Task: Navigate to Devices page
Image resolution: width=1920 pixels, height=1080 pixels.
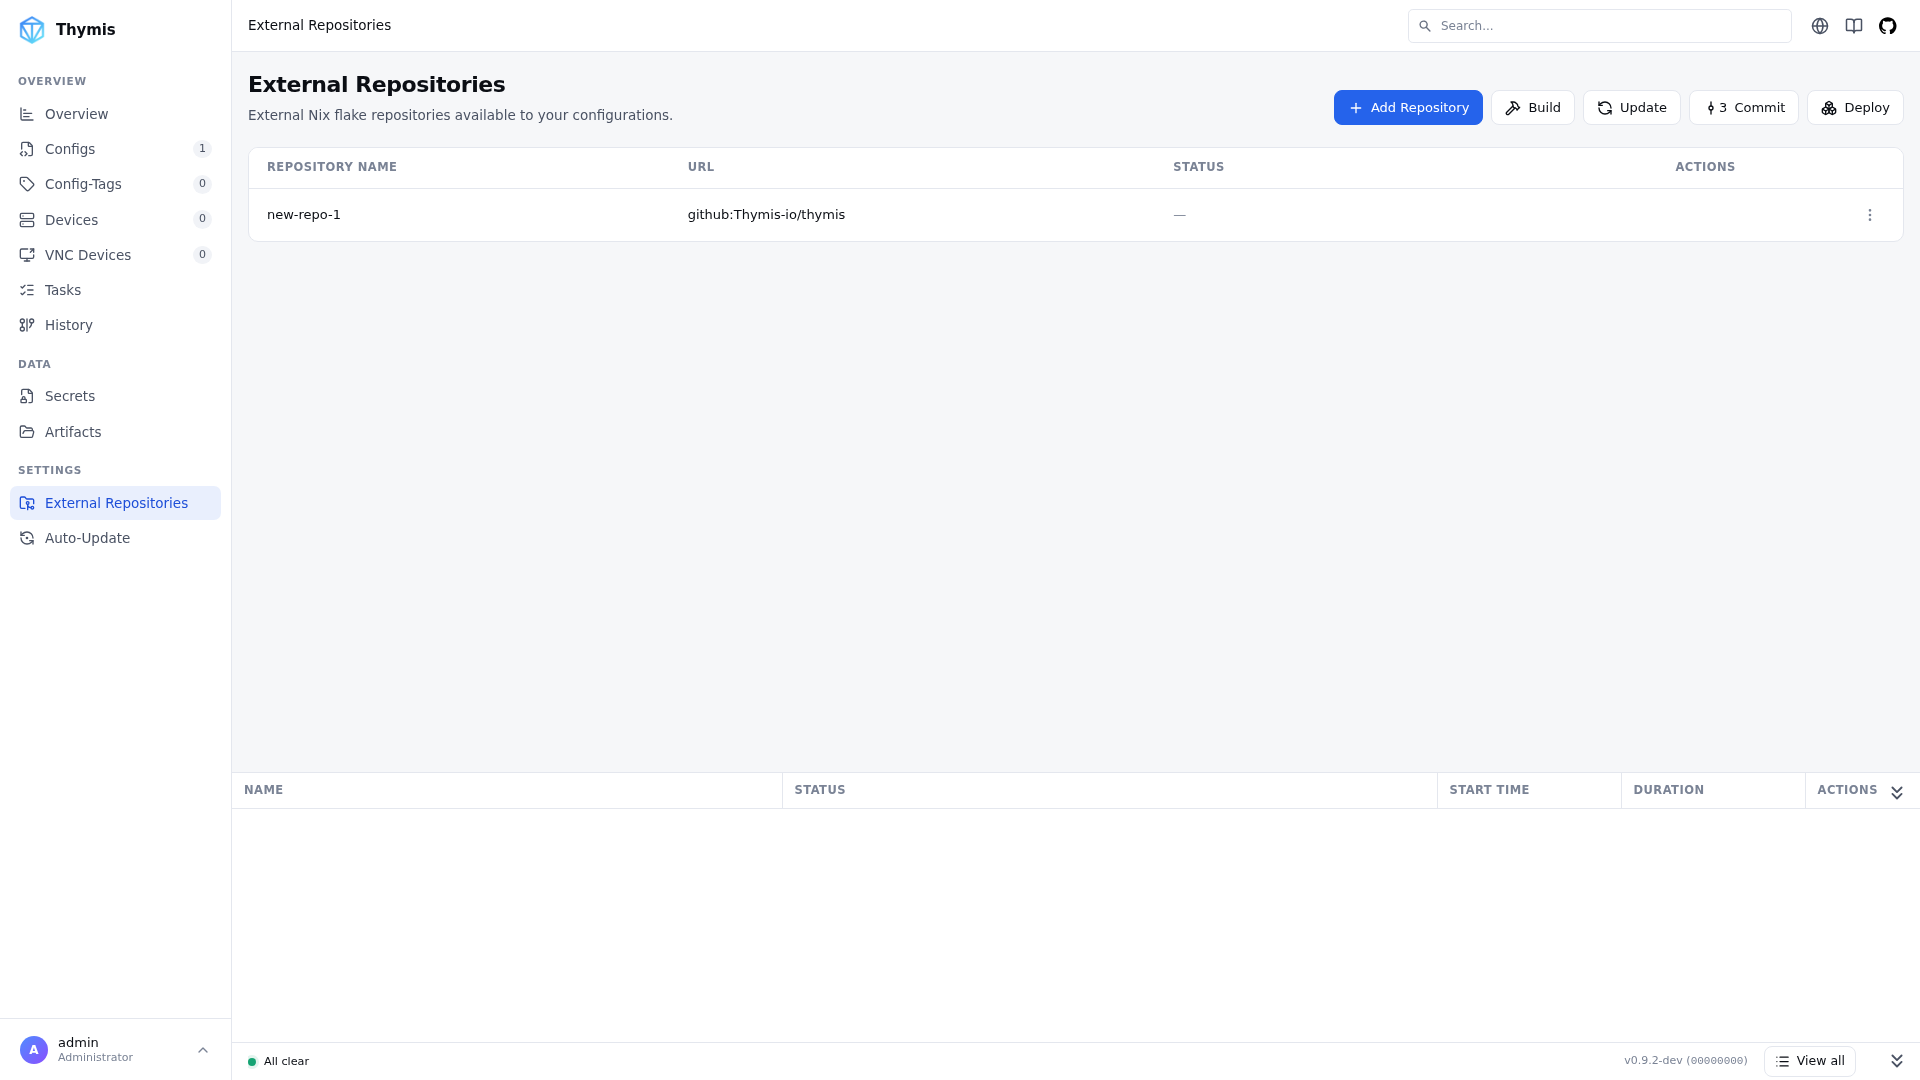Action: [x=115, y=220]
